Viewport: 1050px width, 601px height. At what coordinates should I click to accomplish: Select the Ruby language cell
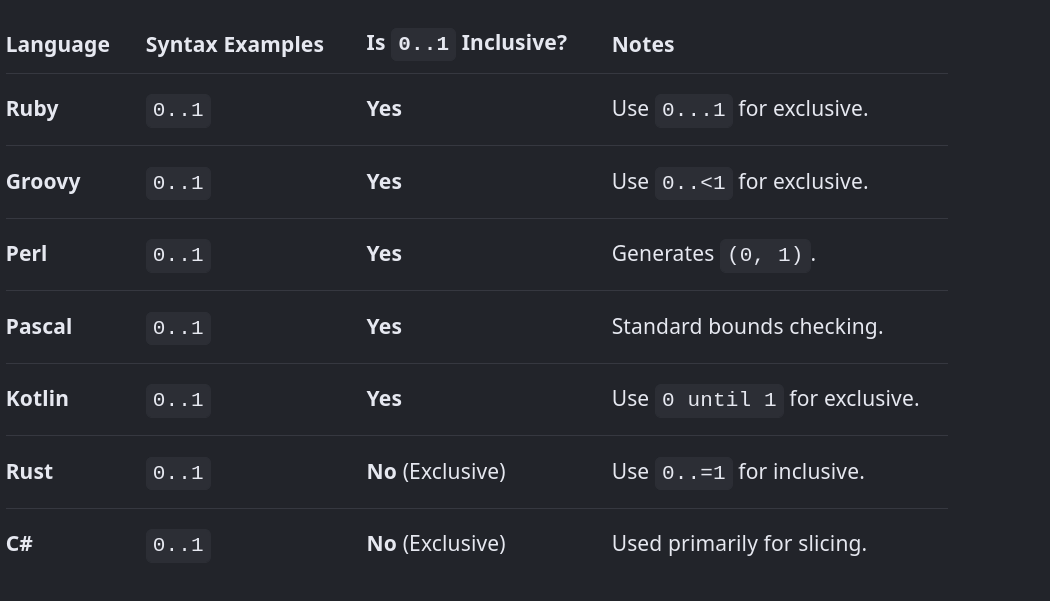[32, 109]
